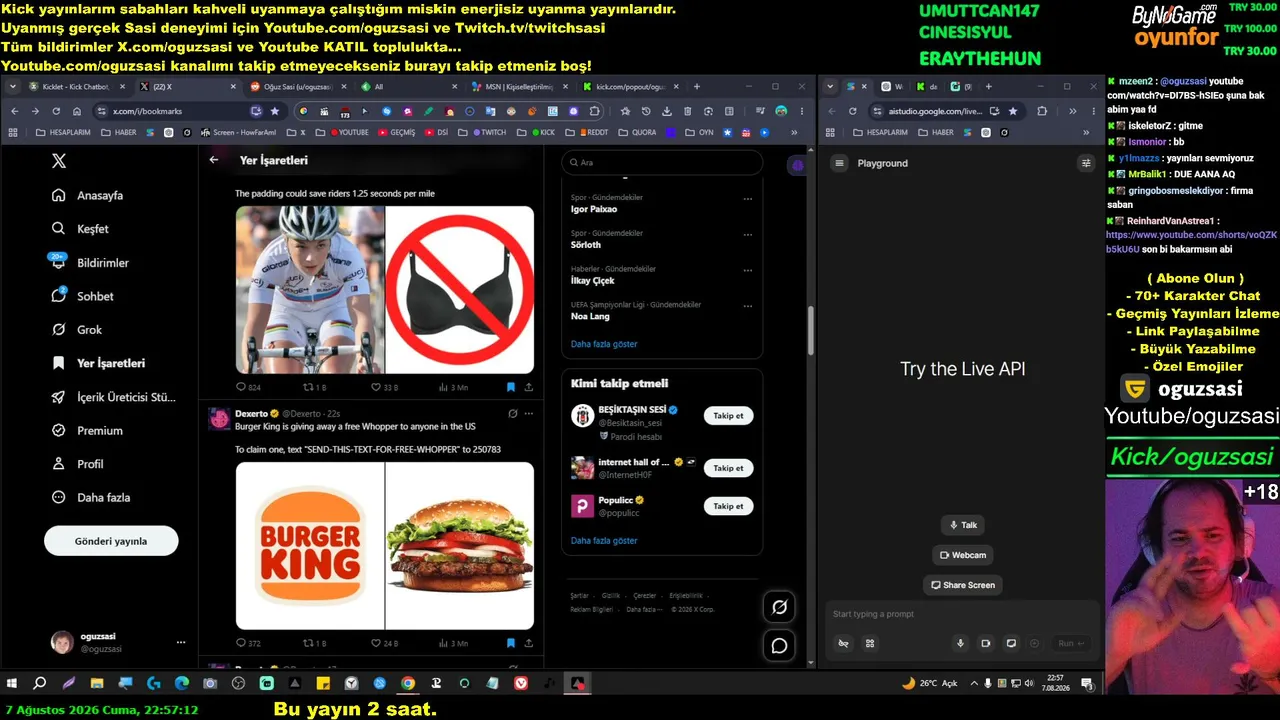This screenshot has width=1280, height=720.
Task: Open Chrome from Windows taskbar
Action: [408, 684]
